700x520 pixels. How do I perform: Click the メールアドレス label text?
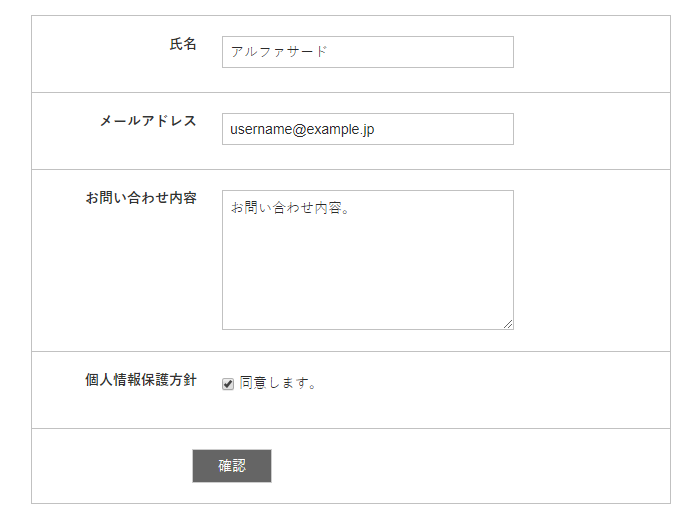pos(148,121)
